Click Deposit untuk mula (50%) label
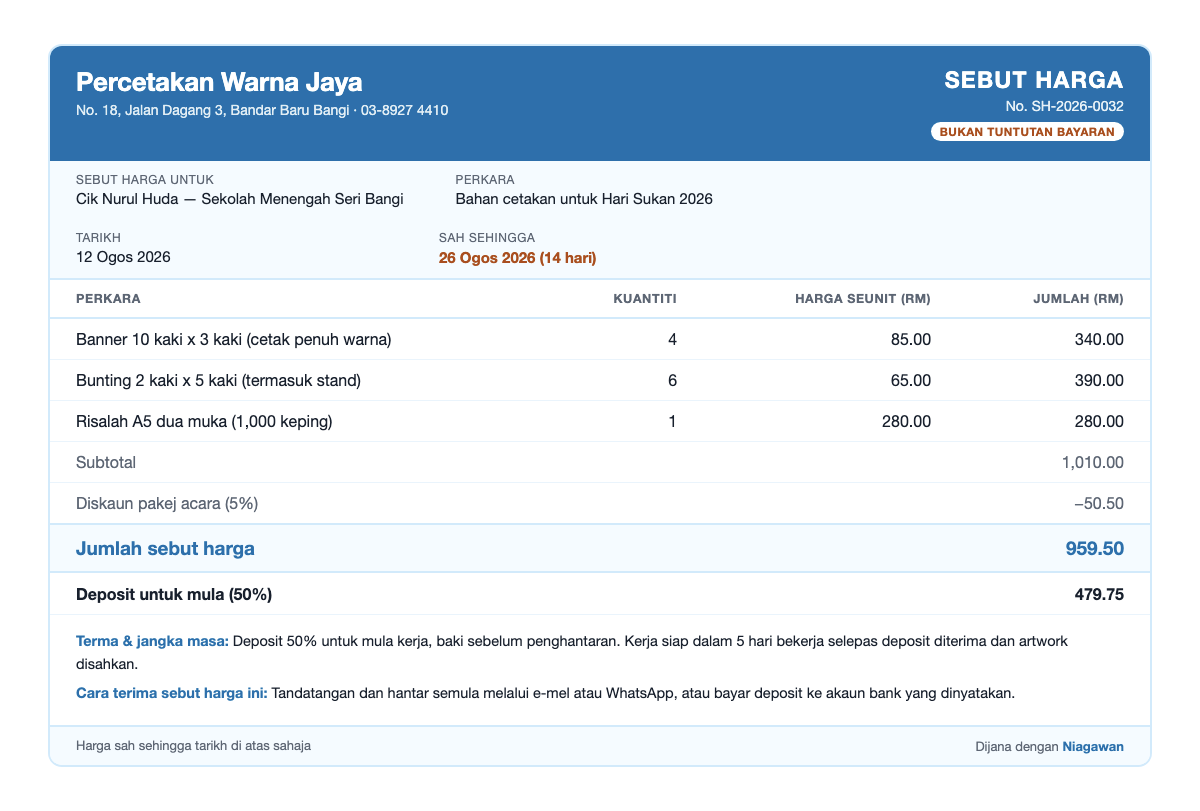 (174, 594)
